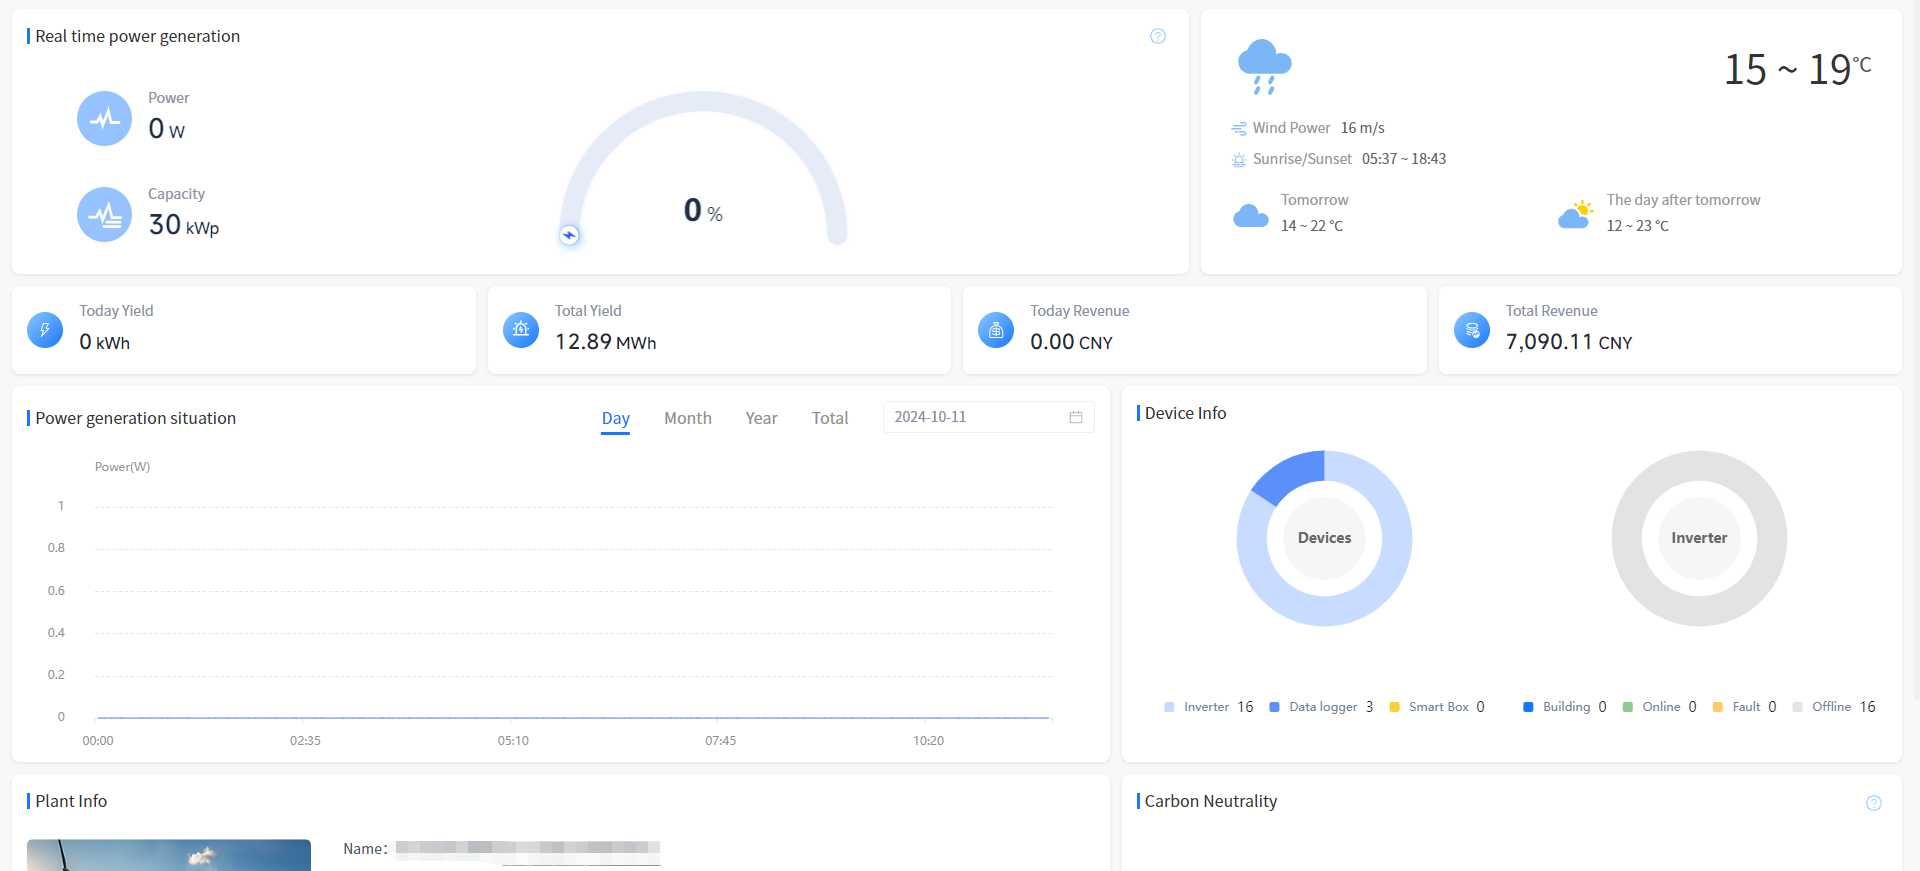Toggle the Offline legend item
The width and height of the screenshot is (1920, 871).
coord(1832,707)
